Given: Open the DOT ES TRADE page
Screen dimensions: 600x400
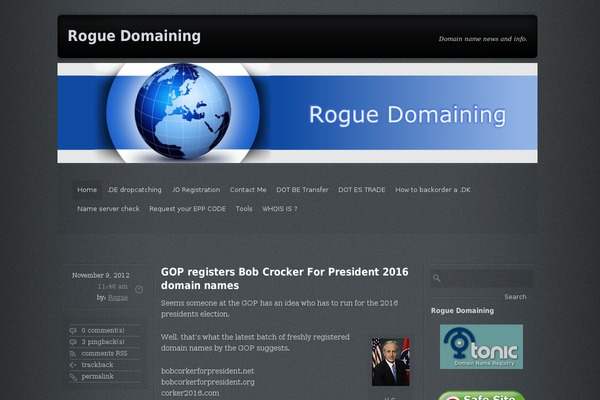Looking at the screenshot, I should (362, 189).
